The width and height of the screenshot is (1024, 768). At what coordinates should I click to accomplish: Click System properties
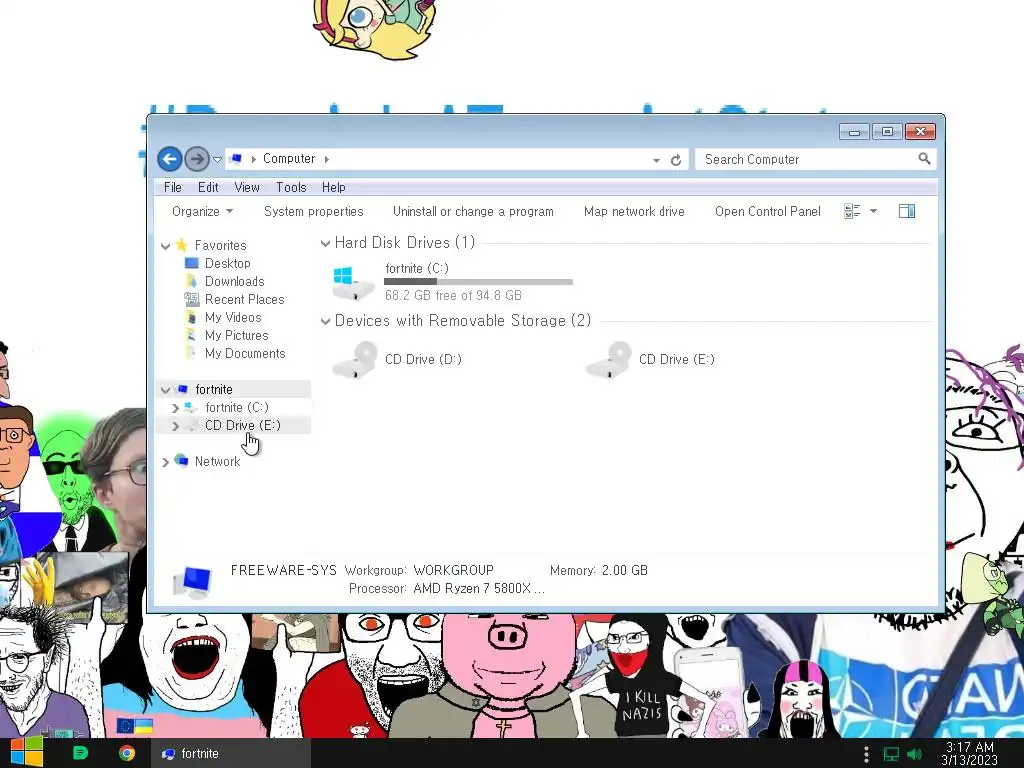coord(313,212)
